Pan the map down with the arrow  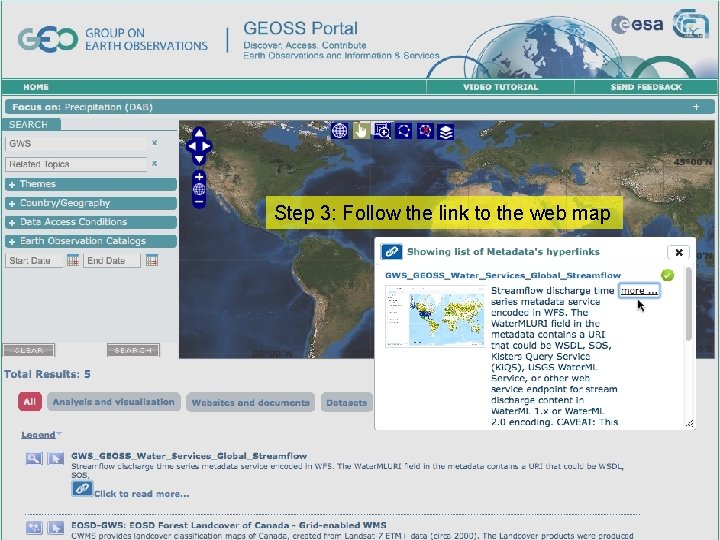199,159
